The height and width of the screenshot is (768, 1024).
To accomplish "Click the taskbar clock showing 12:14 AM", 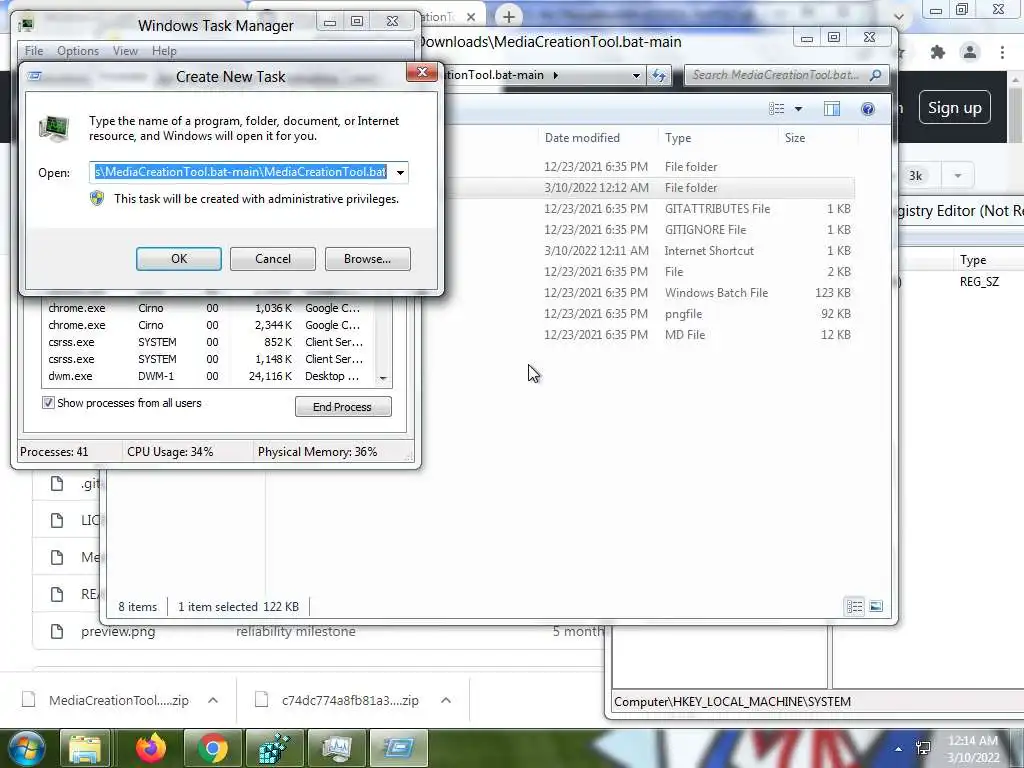I will click(x=973, y=748).
